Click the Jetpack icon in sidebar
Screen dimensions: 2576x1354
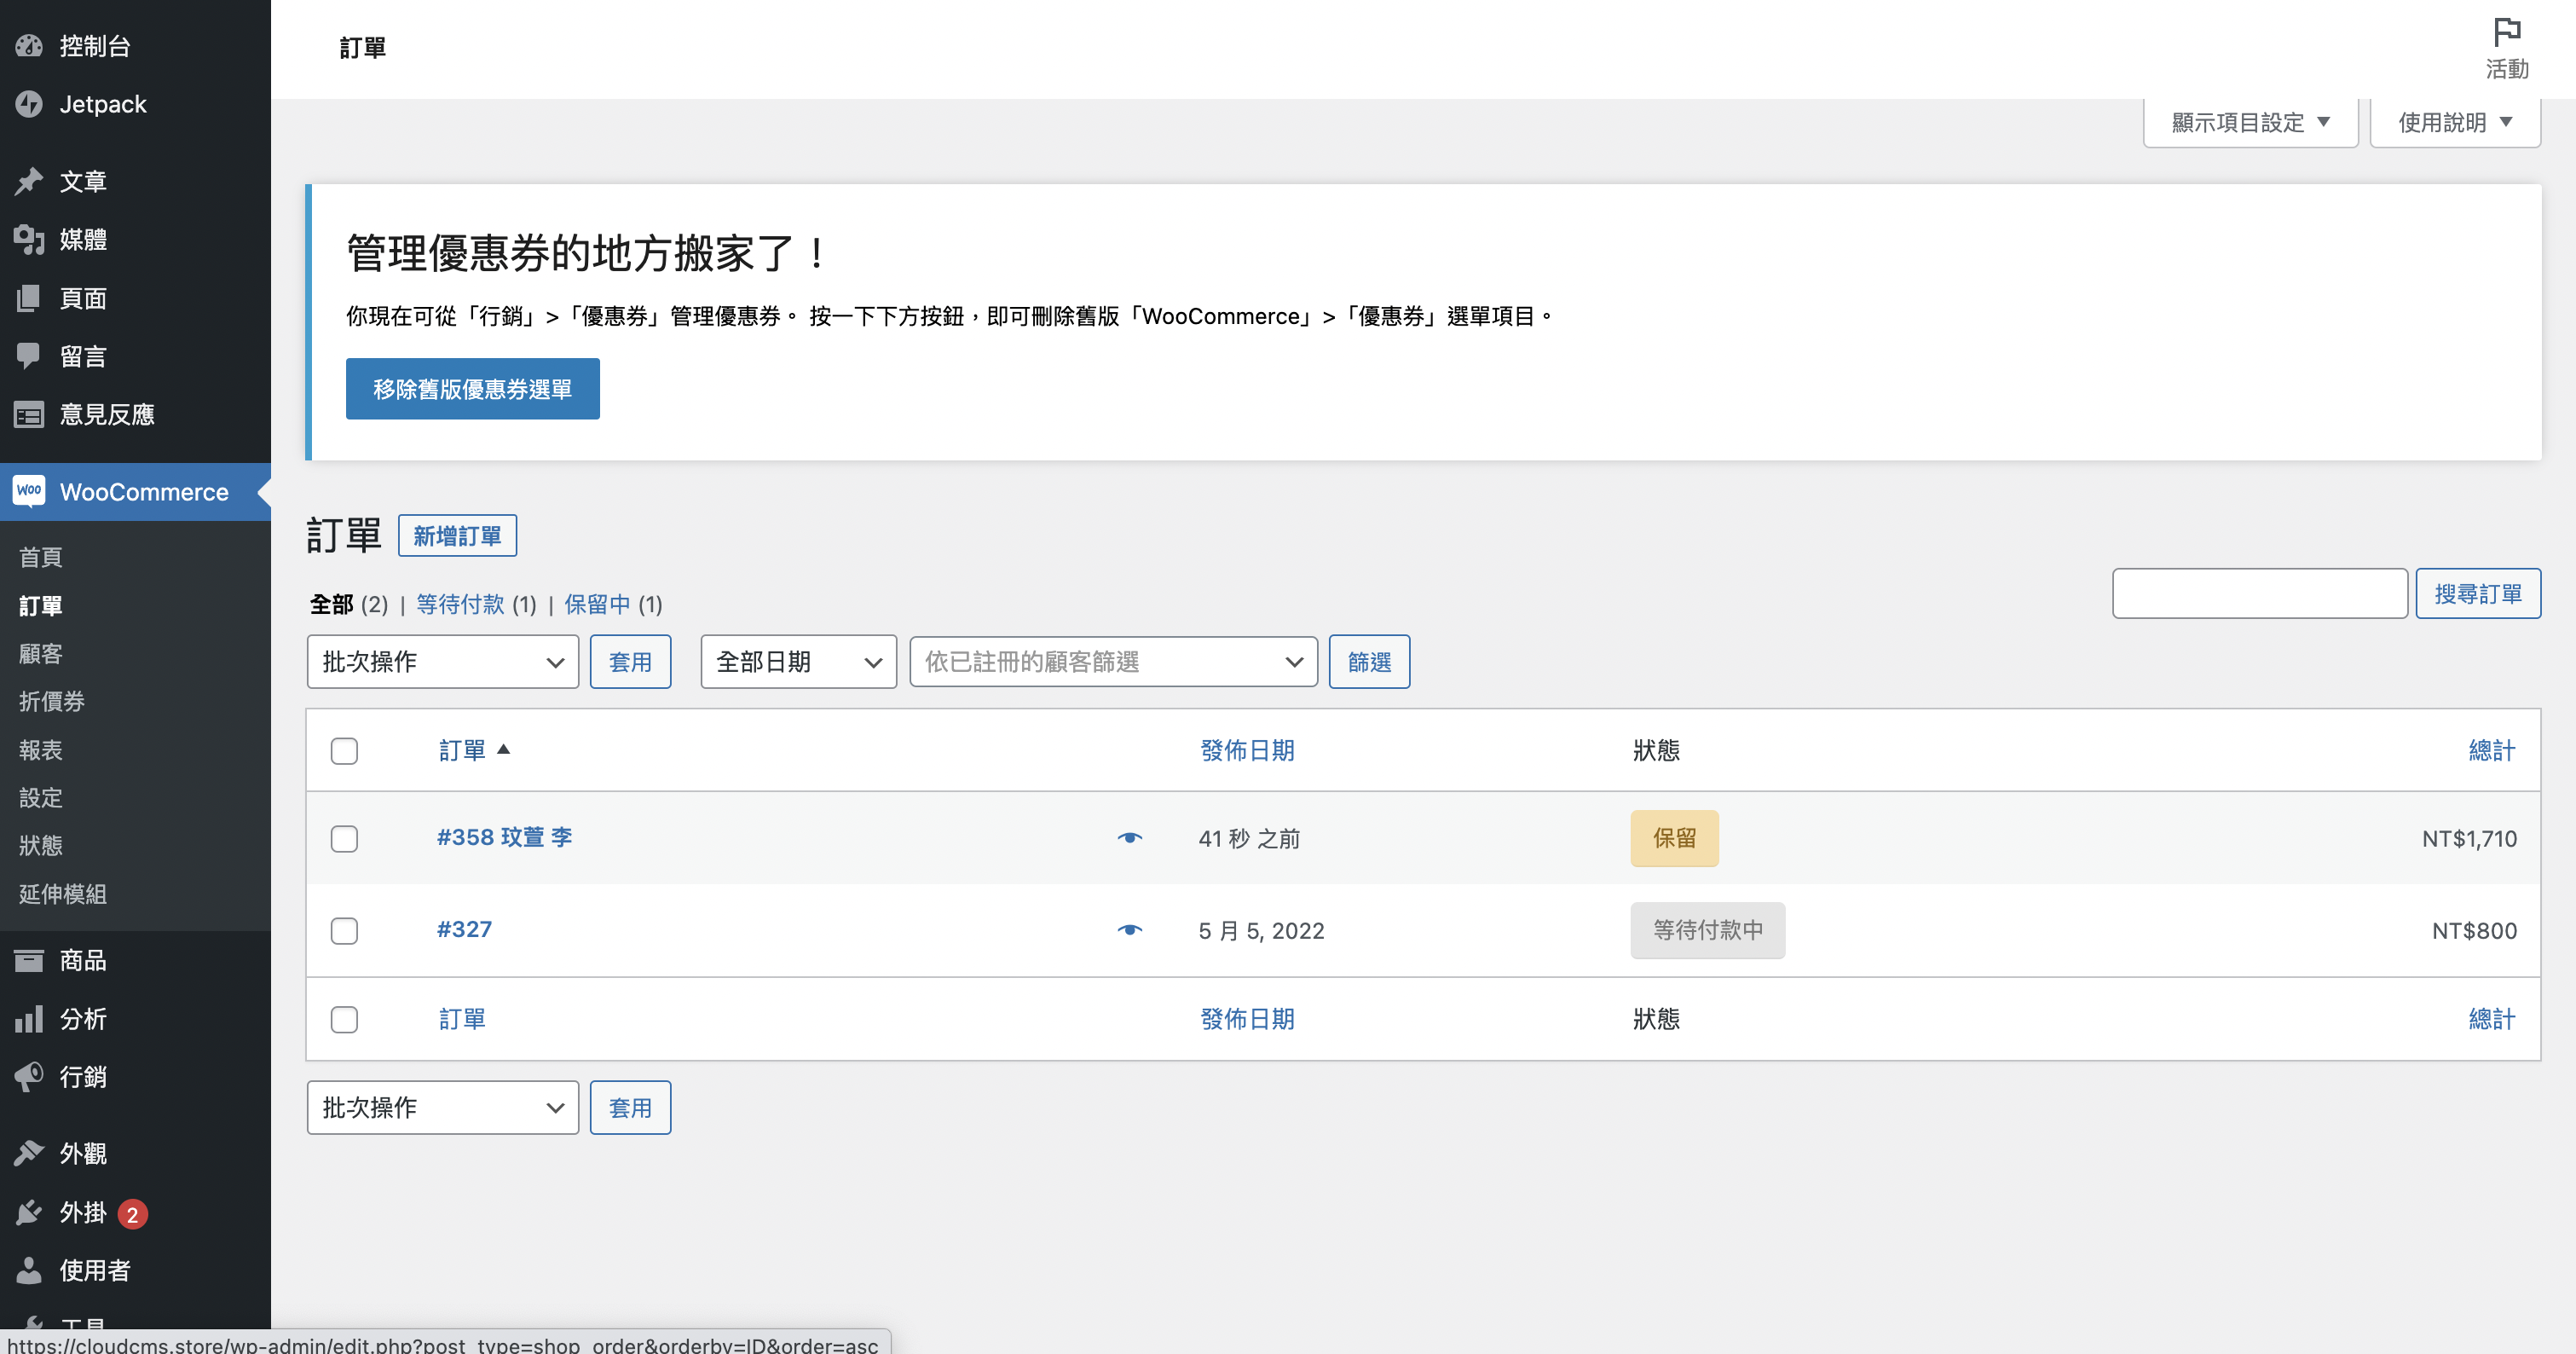pos(29,104)
